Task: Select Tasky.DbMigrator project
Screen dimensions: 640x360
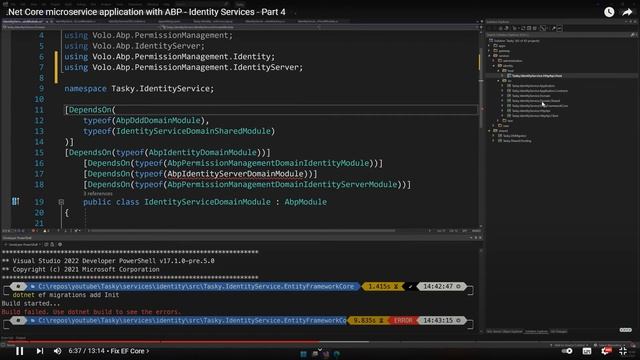Action: point(514,136)
